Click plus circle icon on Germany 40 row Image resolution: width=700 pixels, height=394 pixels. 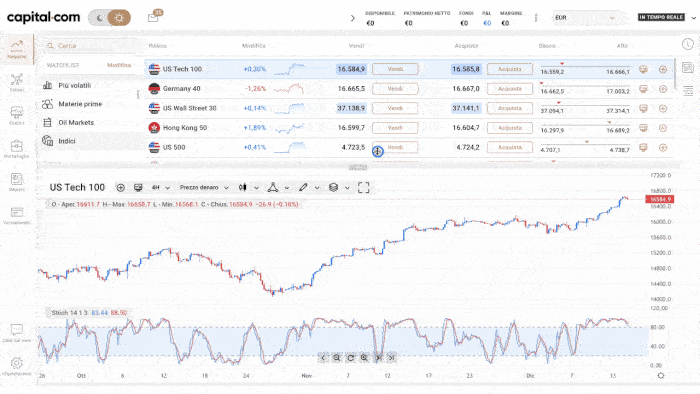tap(663, 89)
